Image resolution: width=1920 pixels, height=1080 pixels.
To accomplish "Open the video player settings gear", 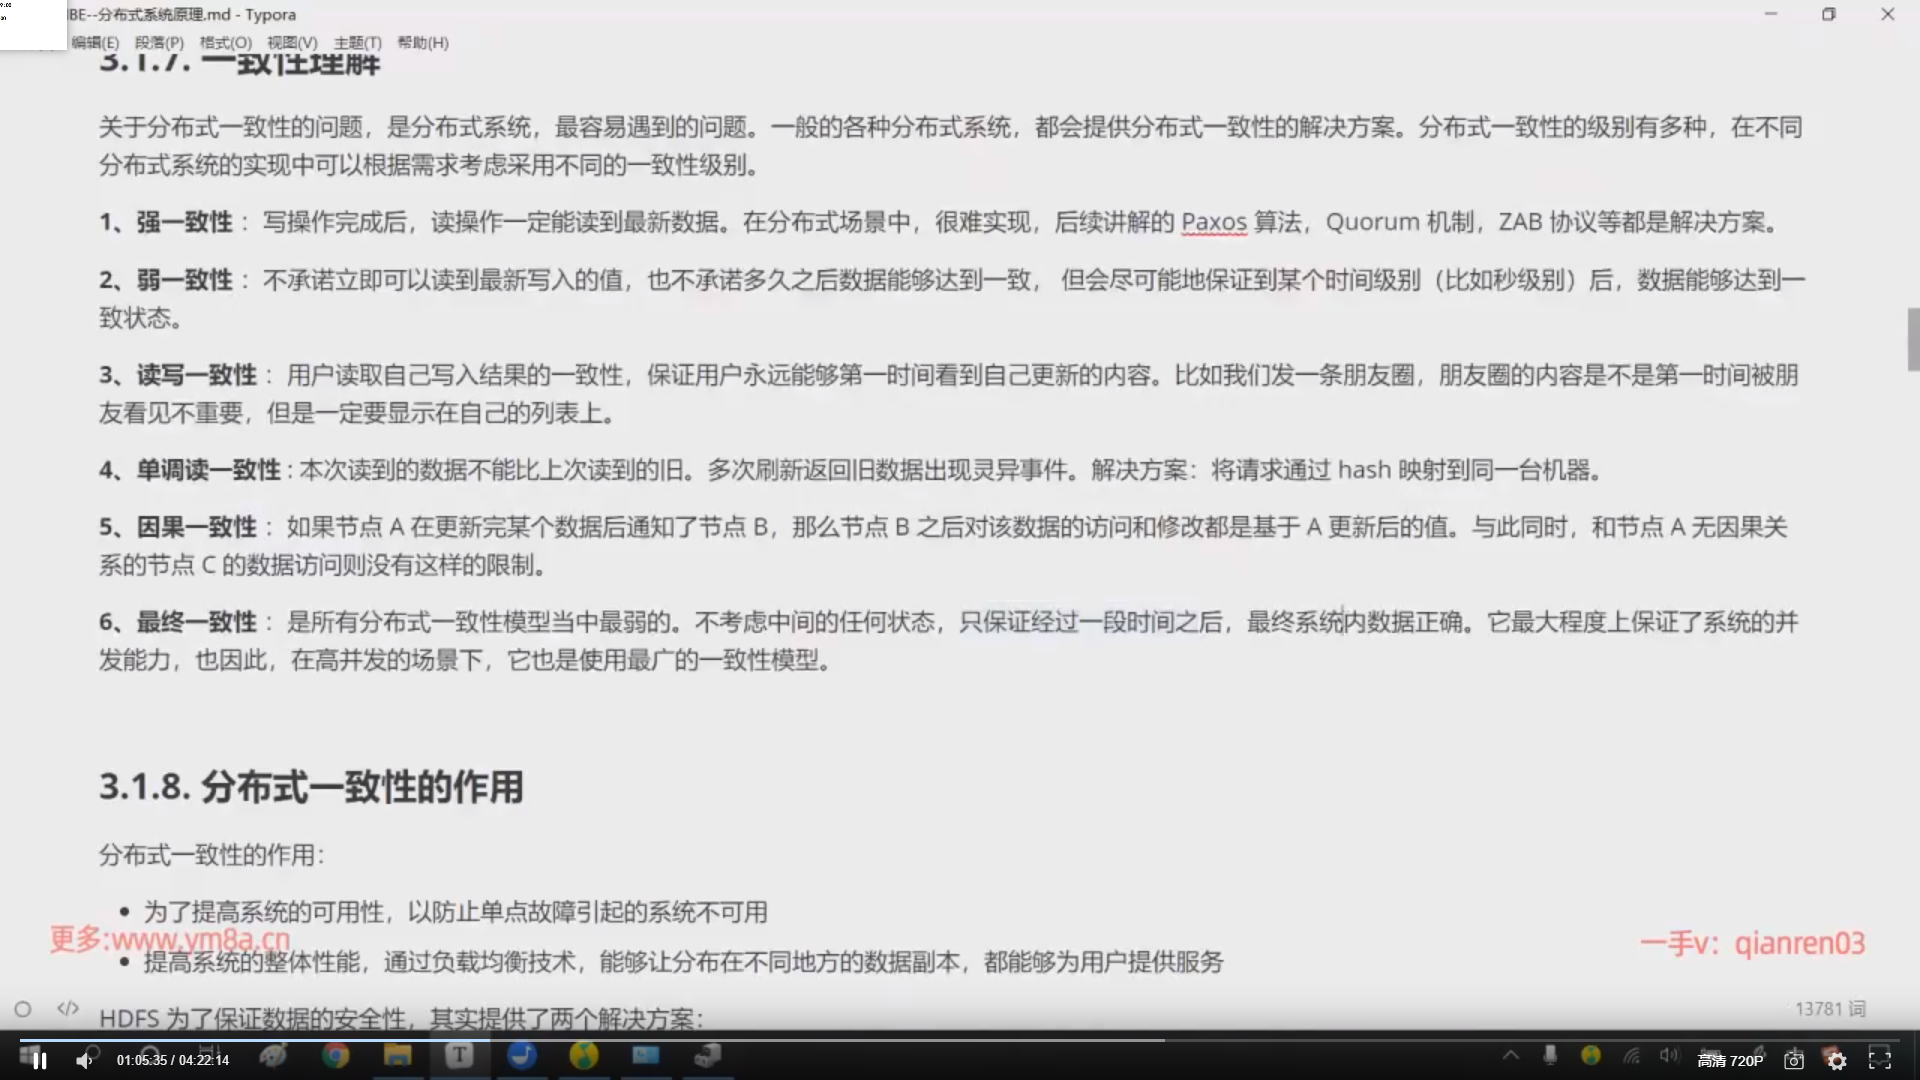I will (1836, 1060).
